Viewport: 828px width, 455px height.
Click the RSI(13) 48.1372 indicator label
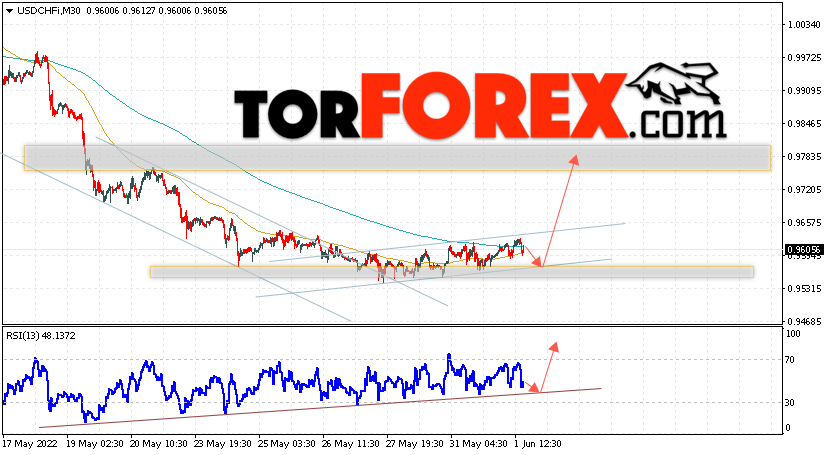coord(41,336)
